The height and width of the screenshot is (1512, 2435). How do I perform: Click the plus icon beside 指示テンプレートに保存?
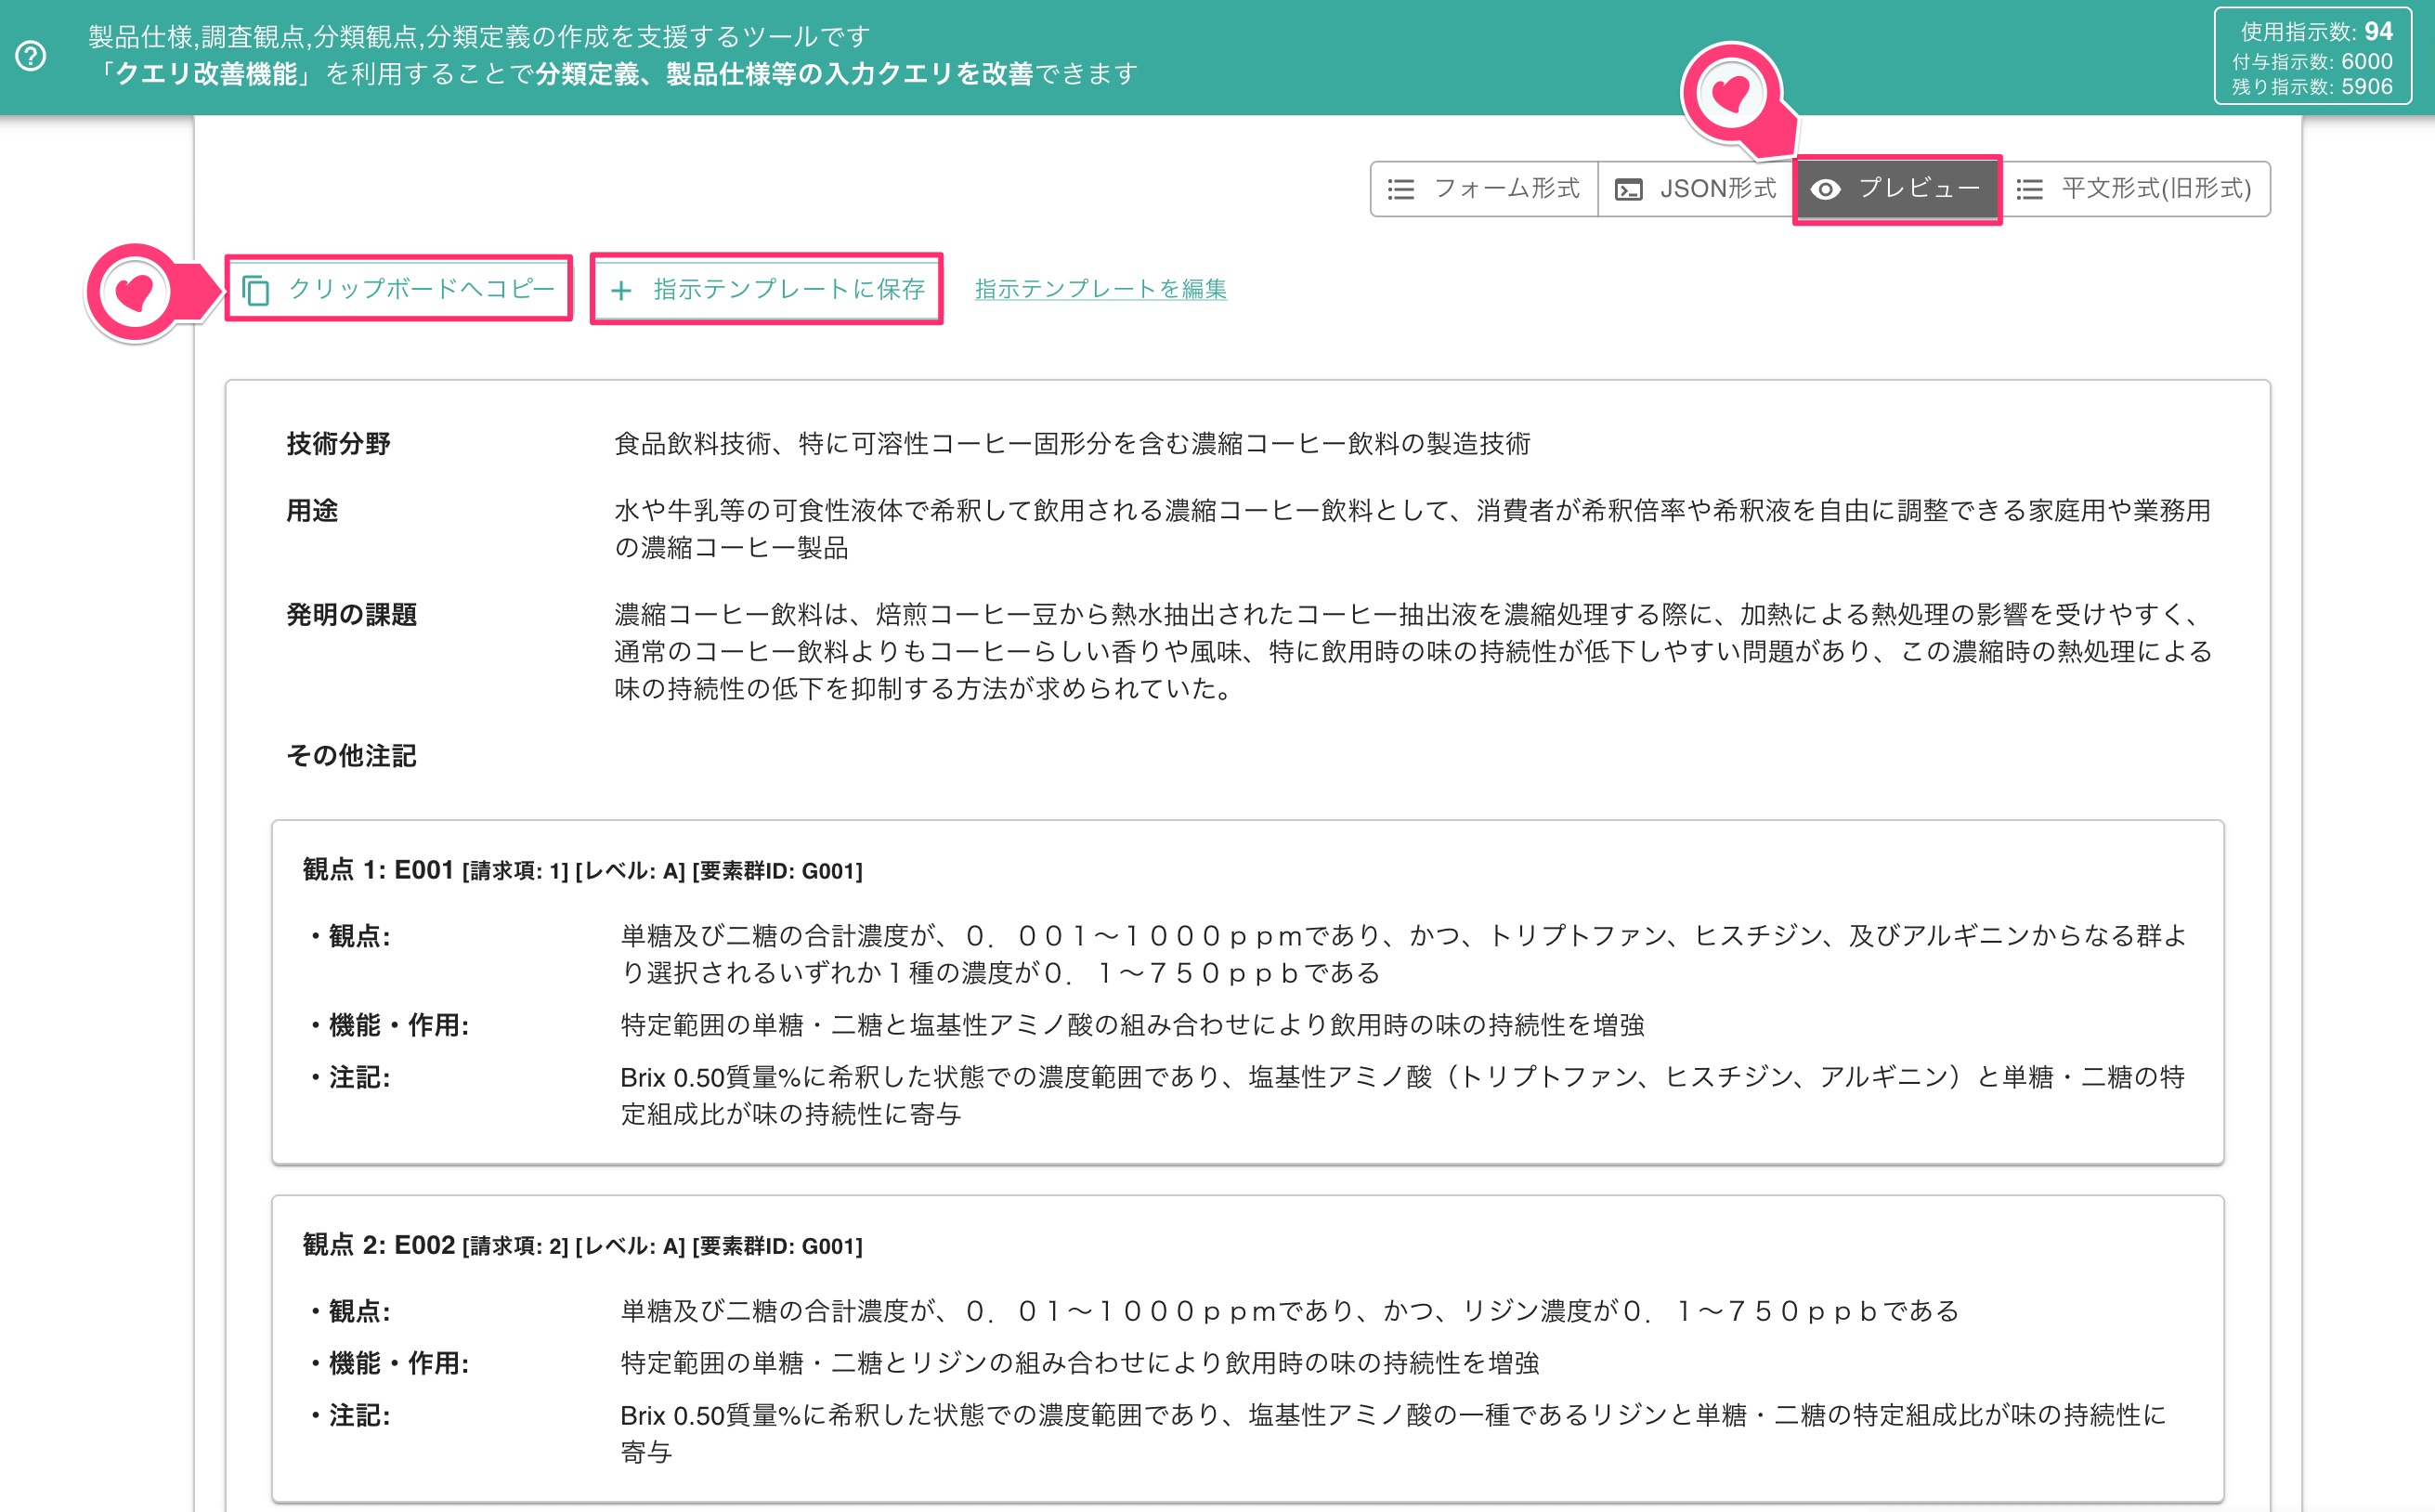621,290
